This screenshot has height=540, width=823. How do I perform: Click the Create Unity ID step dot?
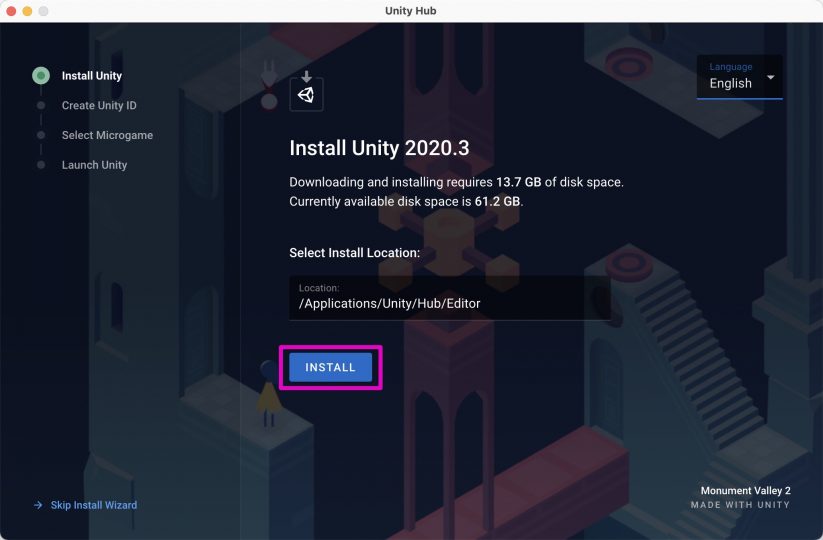[x=41, y=105]
